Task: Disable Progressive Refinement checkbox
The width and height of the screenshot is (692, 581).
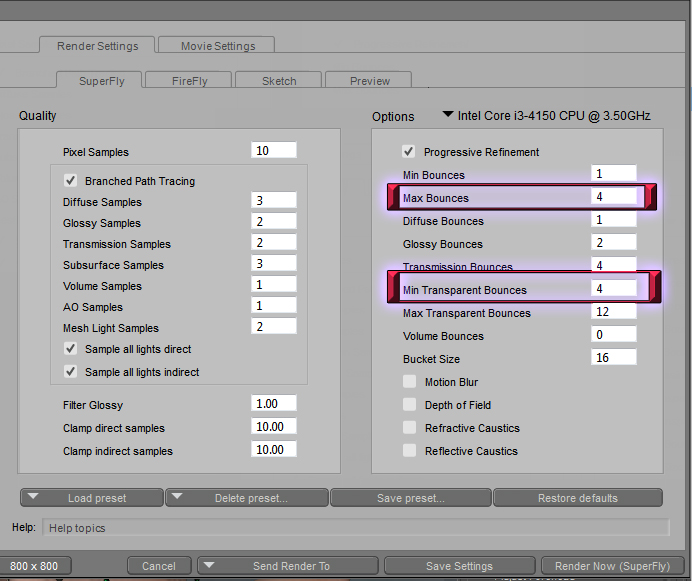Action: [409, 152]
